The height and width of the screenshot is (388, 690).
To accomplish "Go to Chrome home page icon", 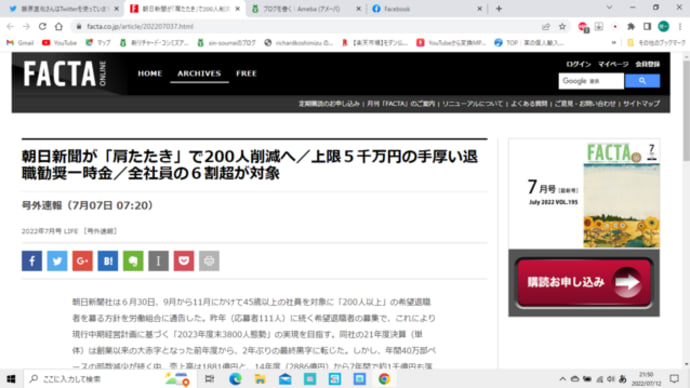I will (x=59, y=26).
